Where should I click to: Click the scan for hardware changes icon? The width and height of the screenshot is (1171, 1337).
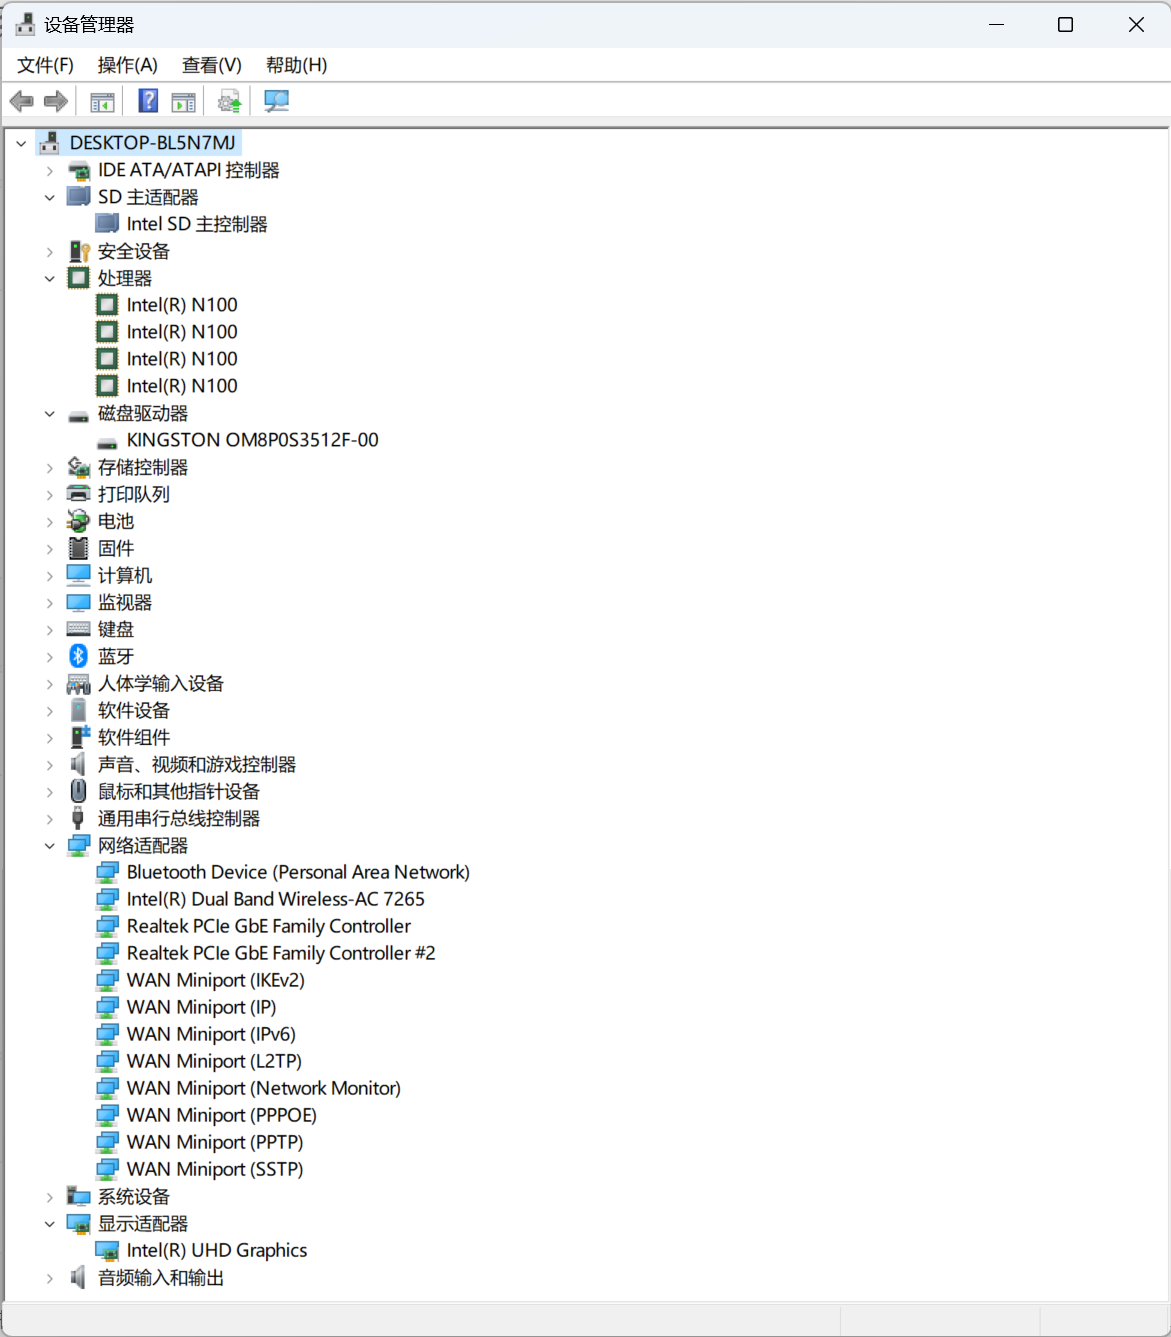click(276, 101)
